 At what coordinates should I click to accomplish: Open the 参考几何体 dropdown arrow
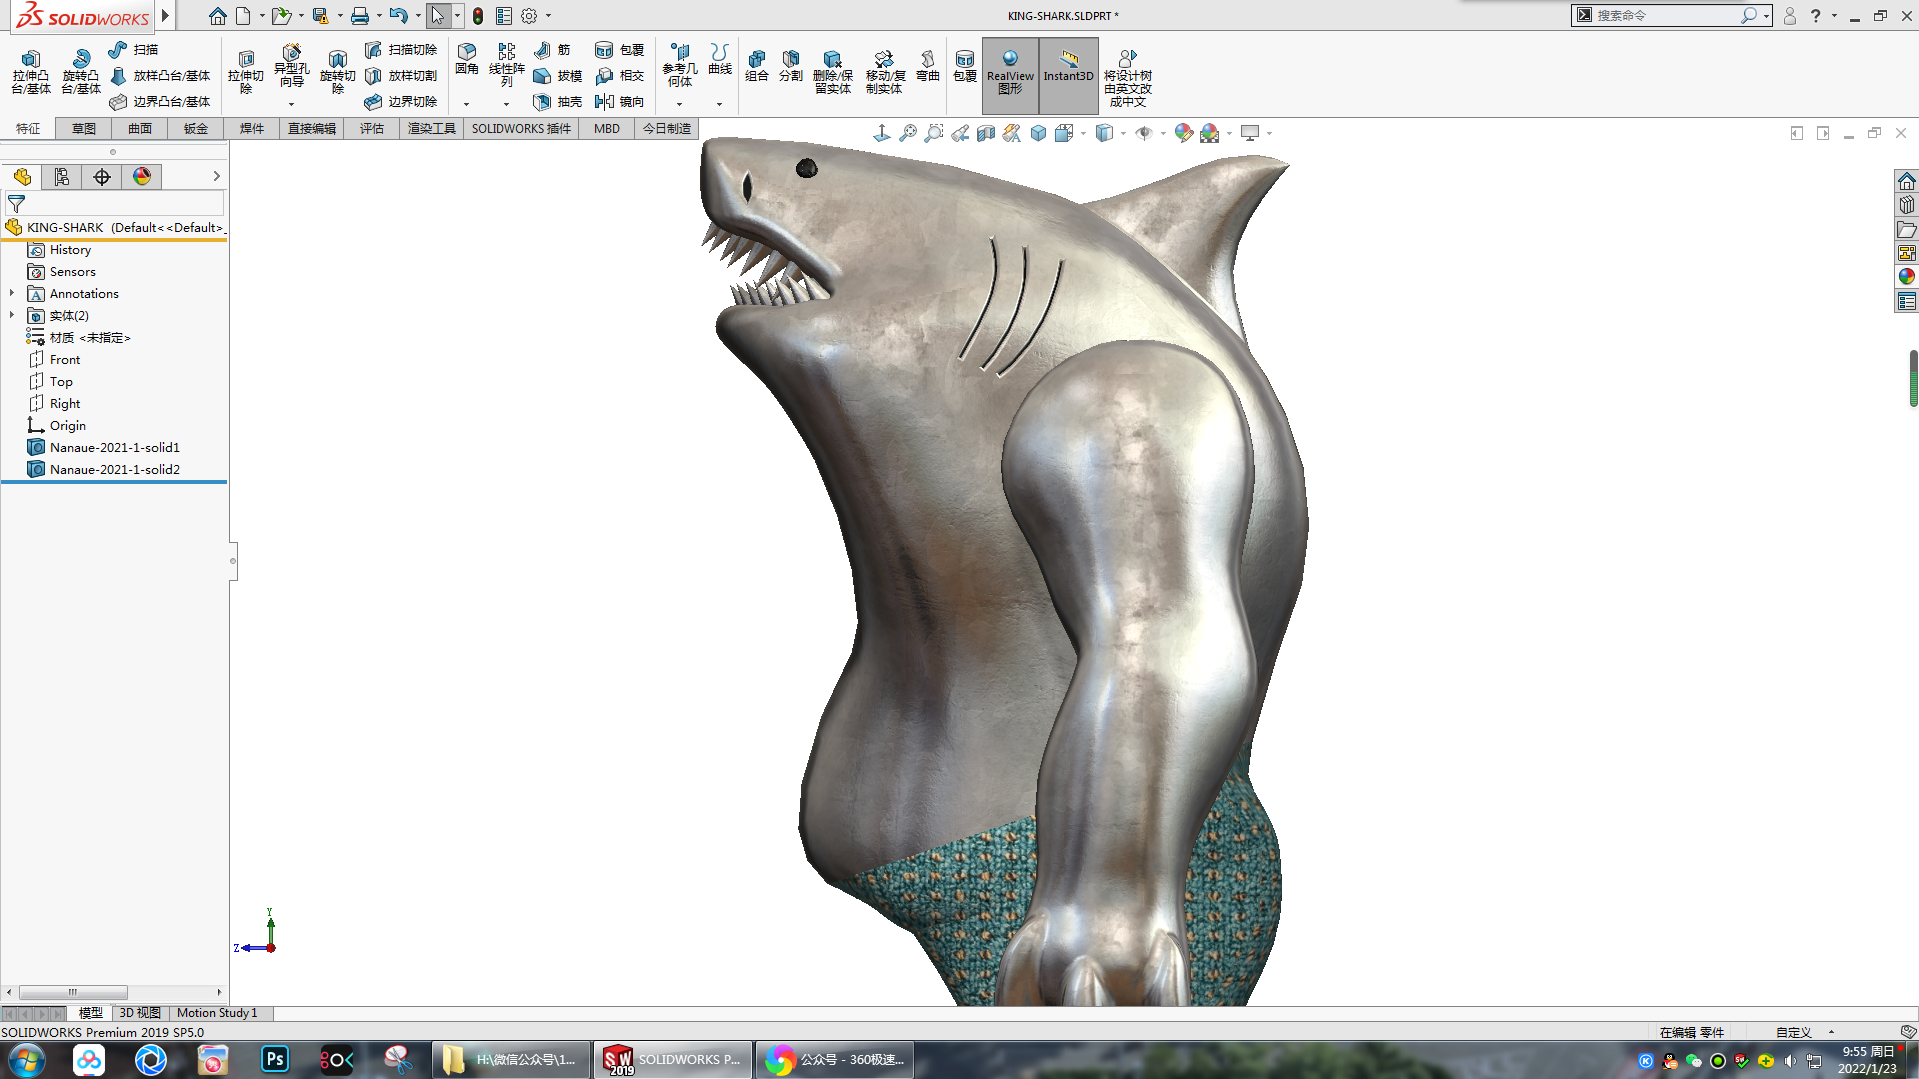[679, 104]
